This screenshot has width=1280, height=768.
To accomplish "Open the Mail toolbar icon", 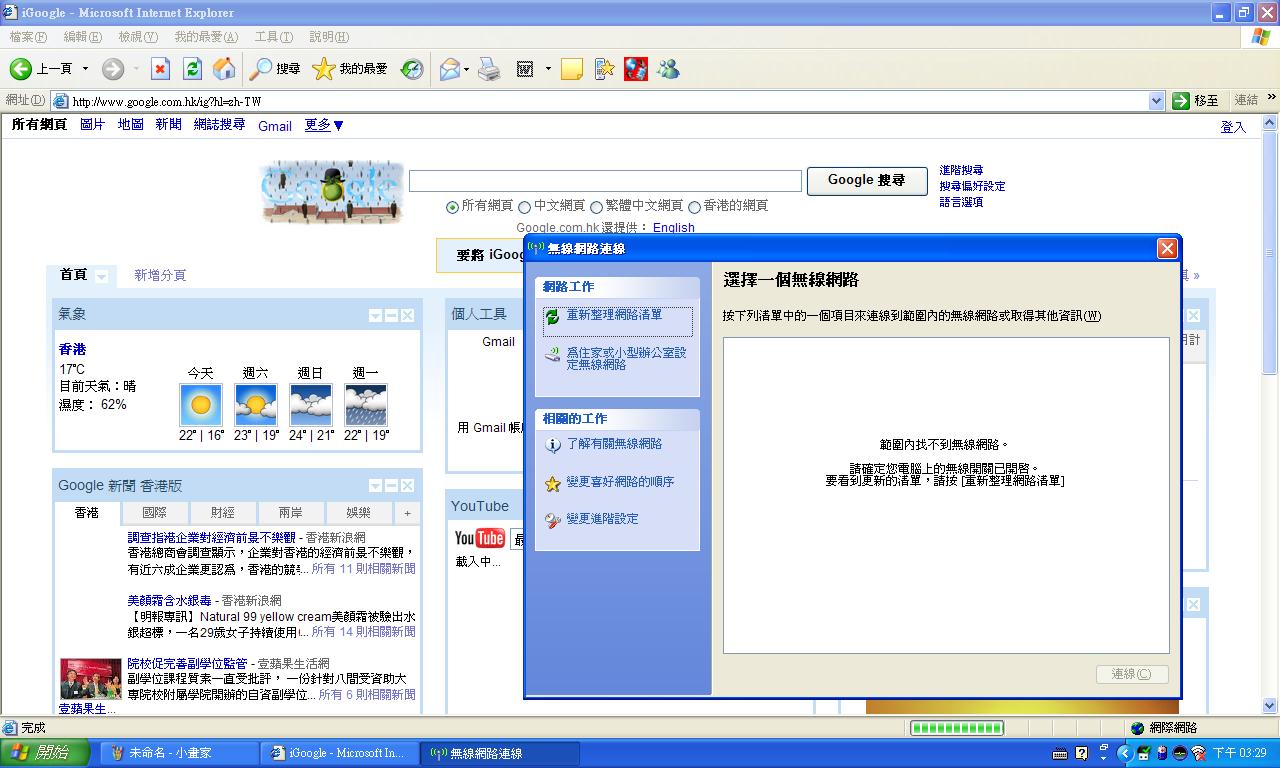I will [449, 69].
